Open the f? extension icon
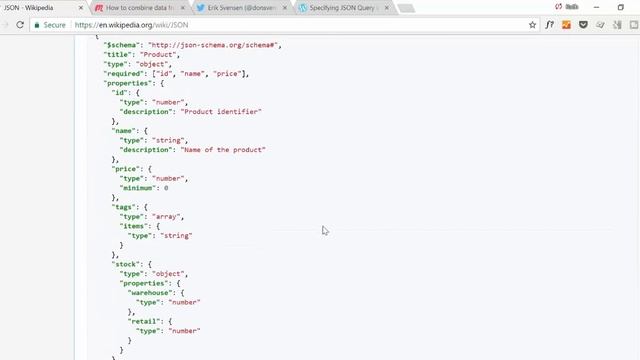The image size is (640, 360). [549, 25]
